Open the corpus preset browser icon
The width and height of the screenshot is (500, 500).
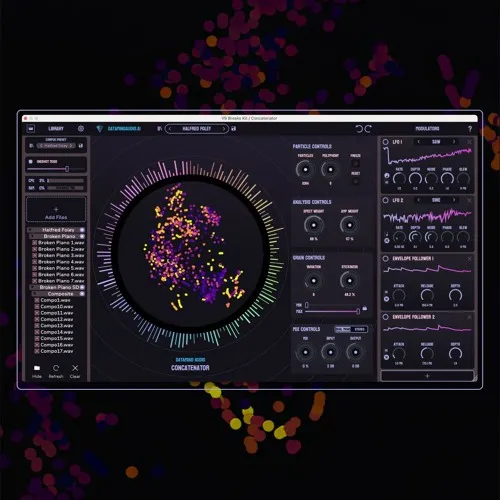[31, 146]
